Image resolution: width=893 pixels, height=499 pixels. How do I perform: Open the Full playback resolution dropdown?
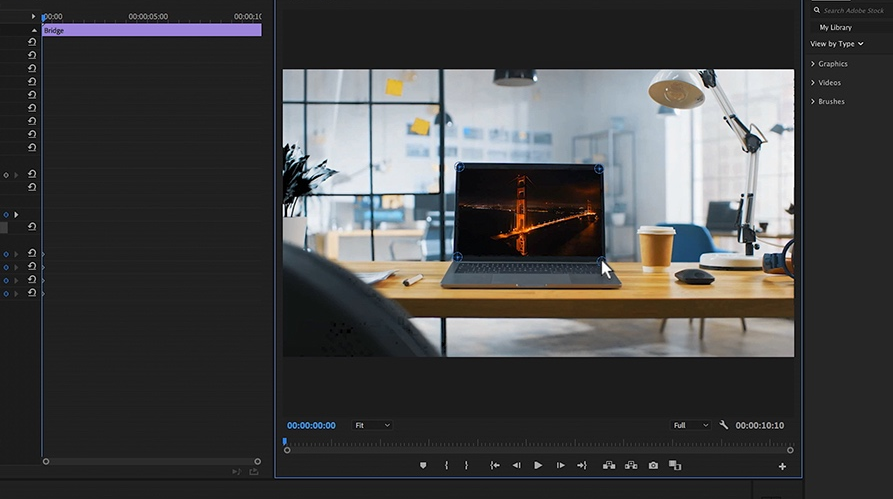coord(690,425)
